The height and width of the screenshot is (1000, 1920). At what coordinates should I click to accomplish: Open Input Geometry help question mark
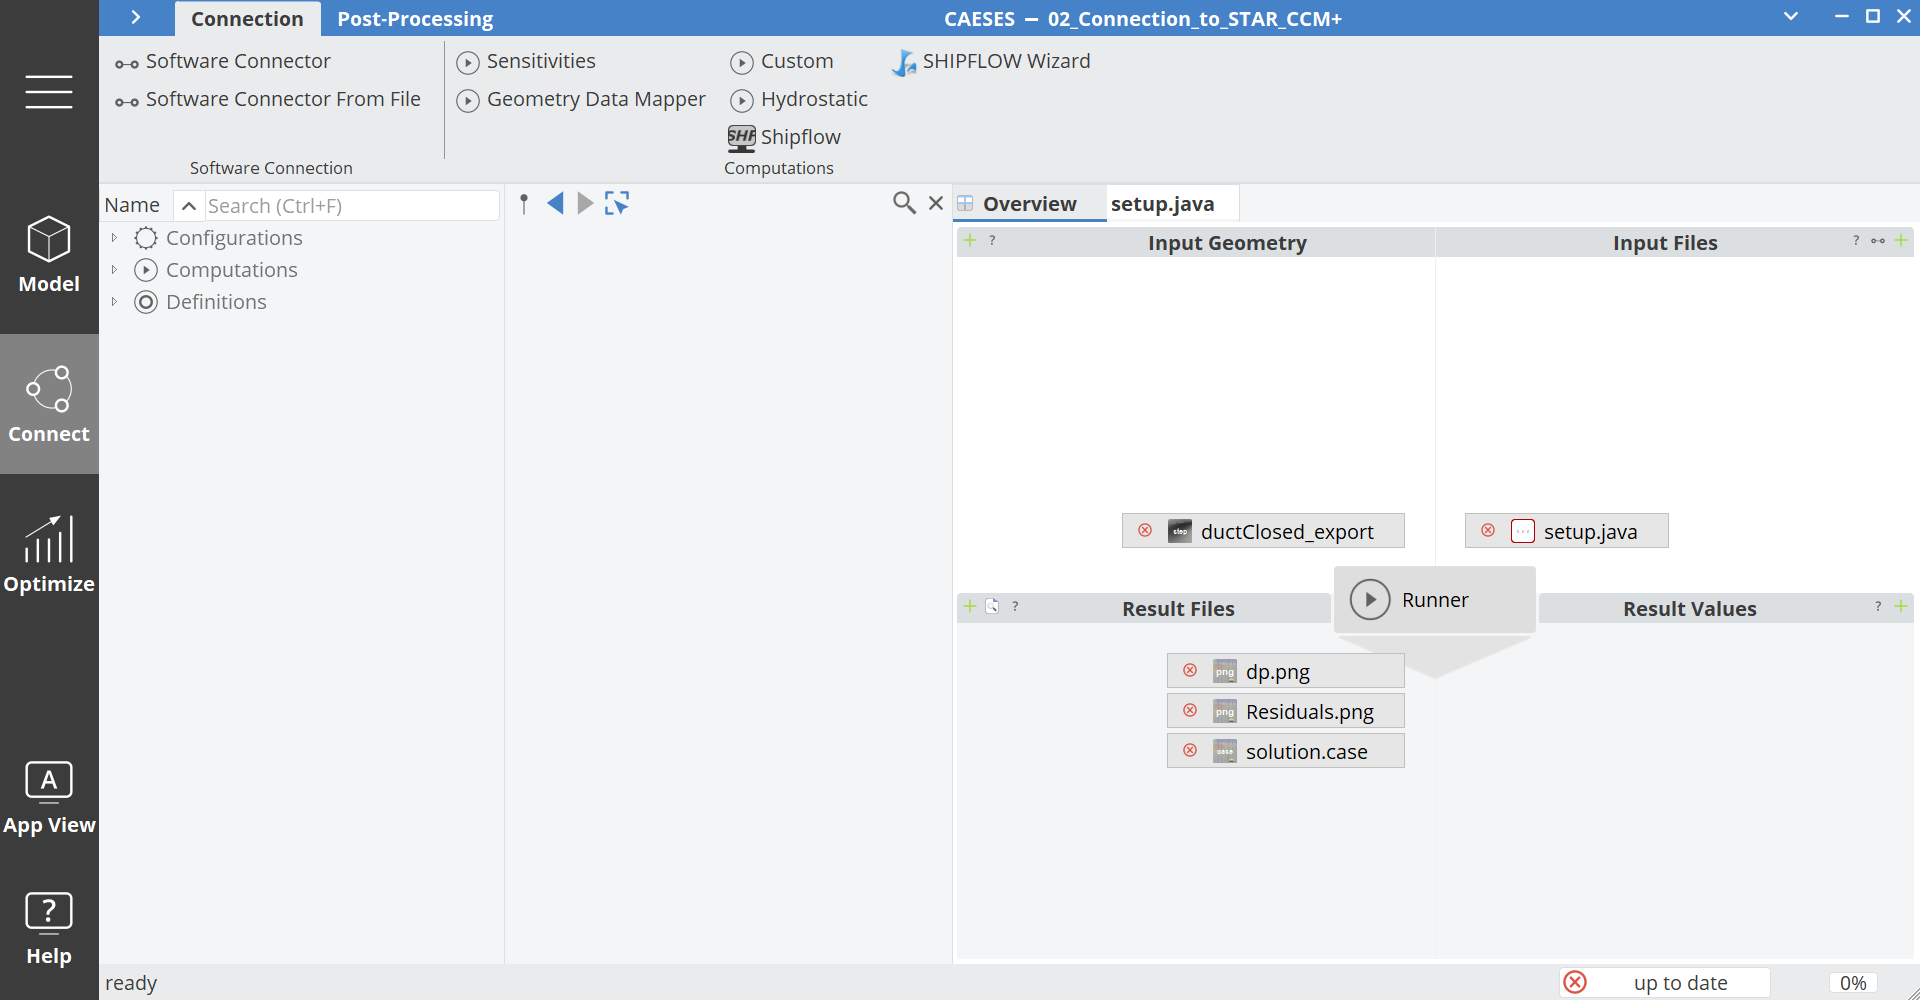(x=992, y=241)
